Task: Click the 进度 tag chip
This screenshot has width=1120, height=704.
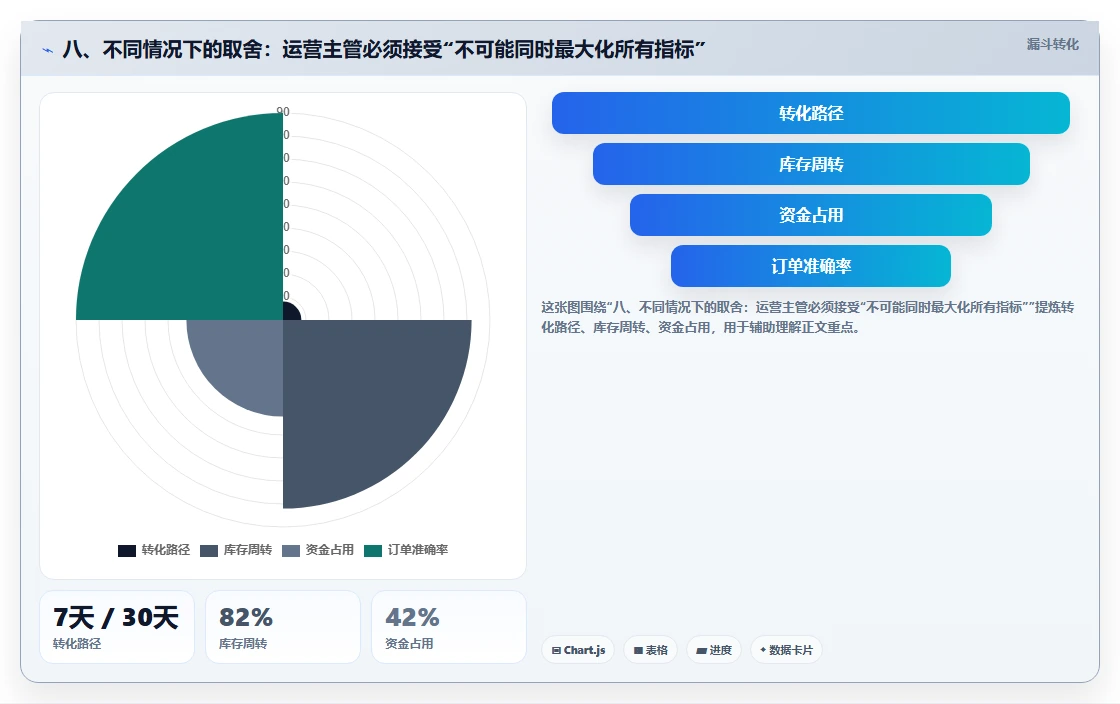Action: click(714, 650)
